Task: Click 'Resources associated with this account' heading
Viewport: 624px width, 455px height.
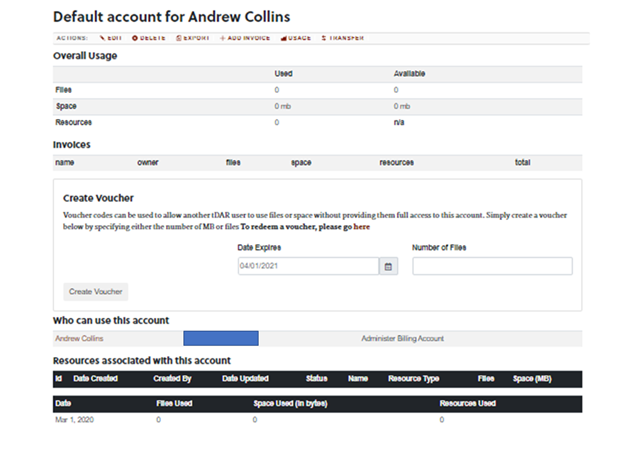Action: click(x=142, y=361)
